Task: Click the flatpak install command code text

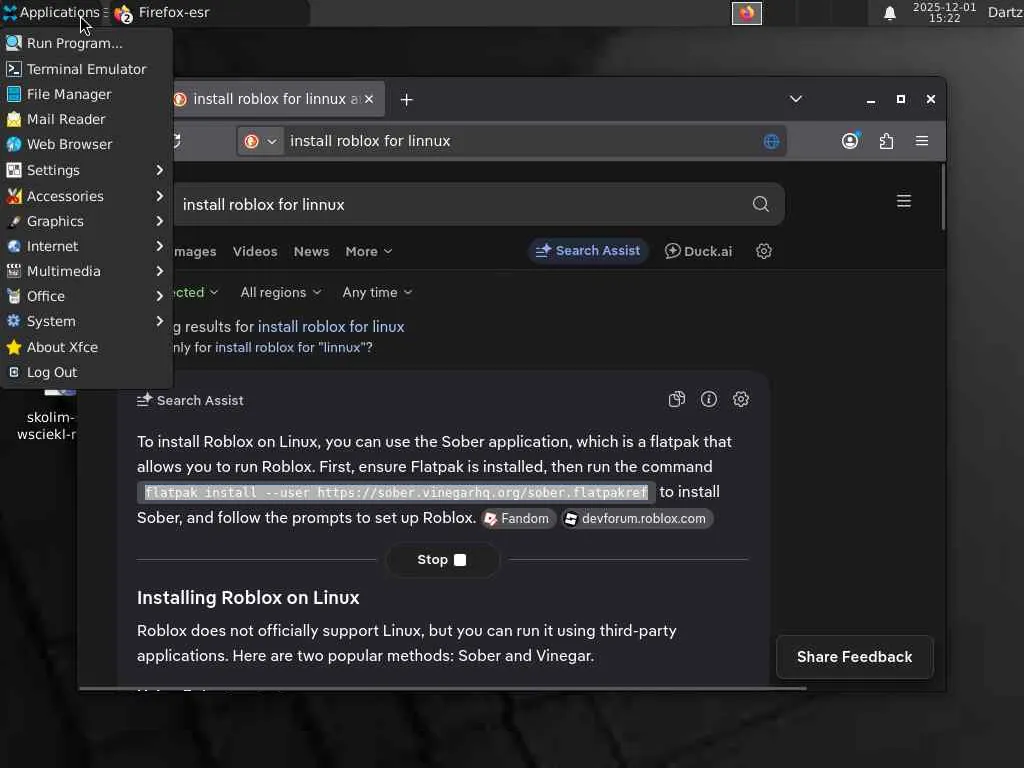Action: 396,492
